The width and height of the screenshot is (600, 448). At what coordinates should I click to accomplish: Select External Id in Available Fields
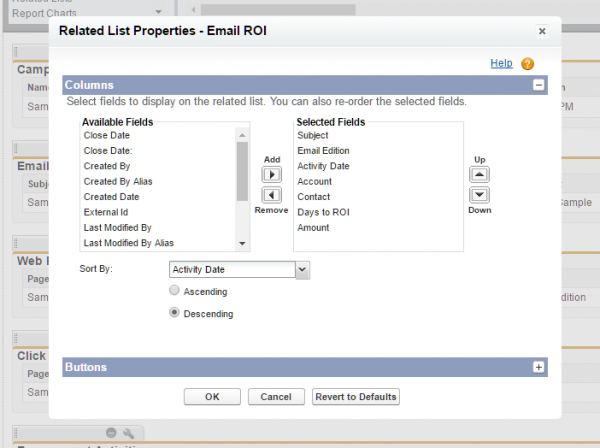106,212
